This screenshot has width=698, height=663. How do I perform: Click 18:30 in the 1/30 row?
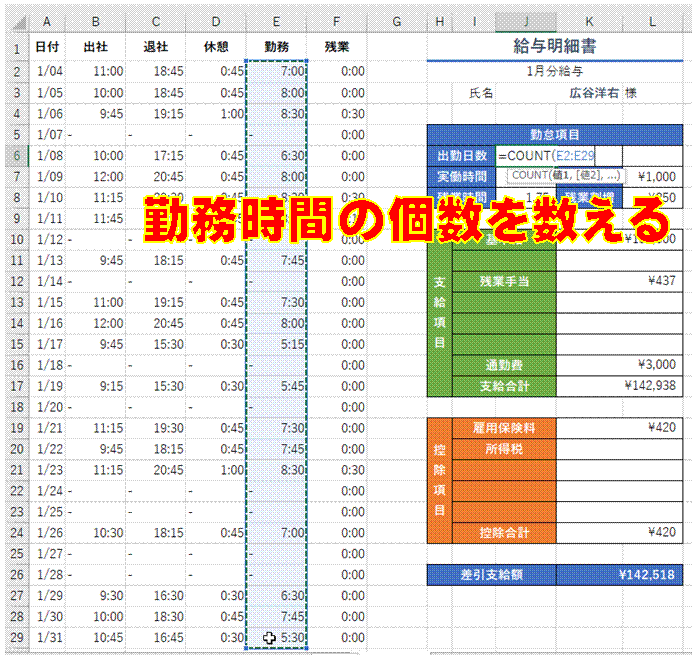156,616
